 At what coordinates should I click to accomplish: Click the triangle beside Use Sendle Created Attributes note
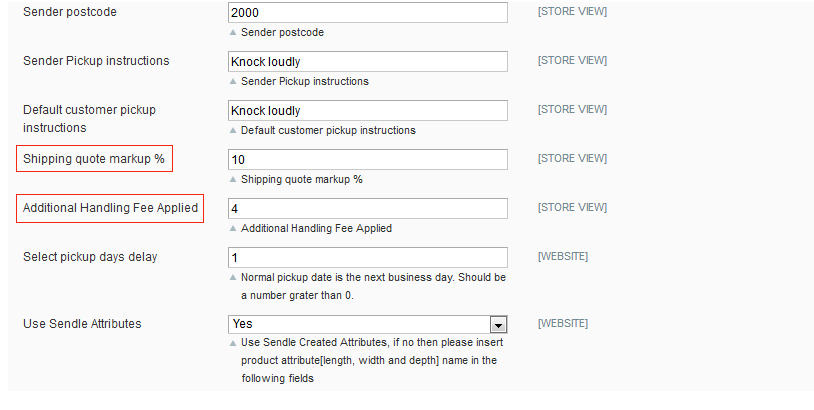point(234,344)
